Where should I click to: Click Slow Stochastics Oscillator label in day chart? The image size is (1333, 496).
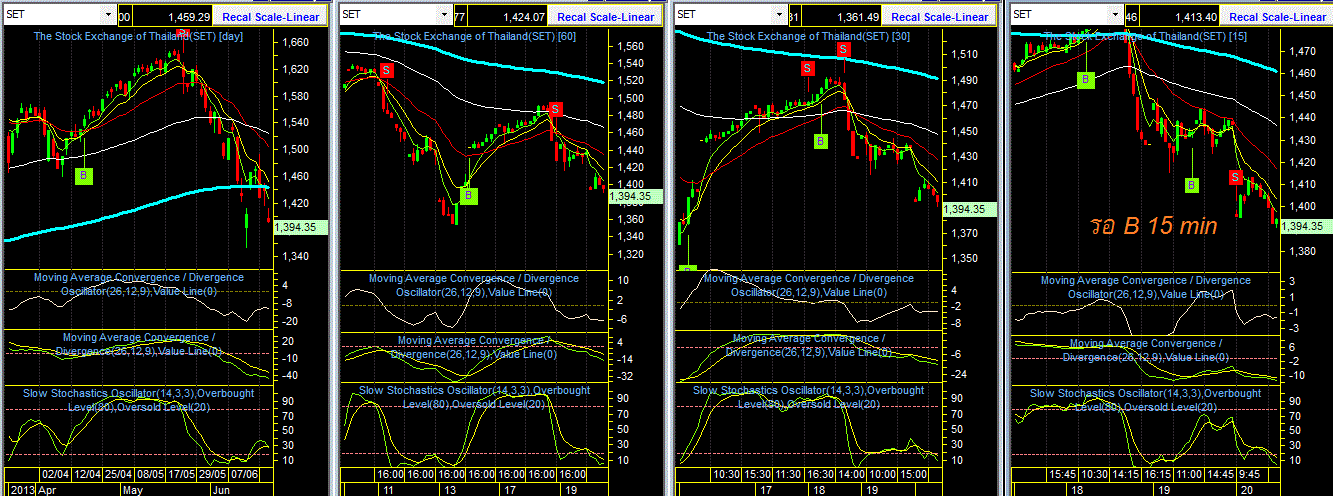(138, 399)
